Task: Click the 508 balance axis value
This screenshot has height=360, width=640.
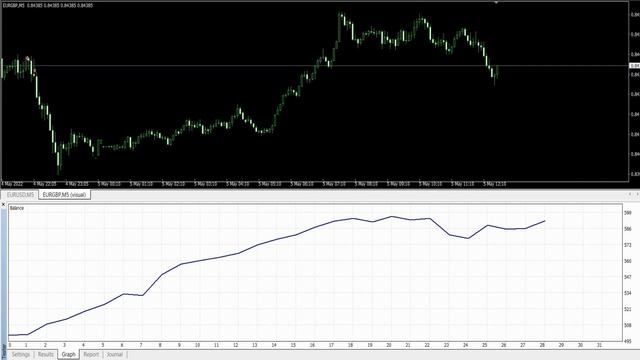Action: coord(627,325)
